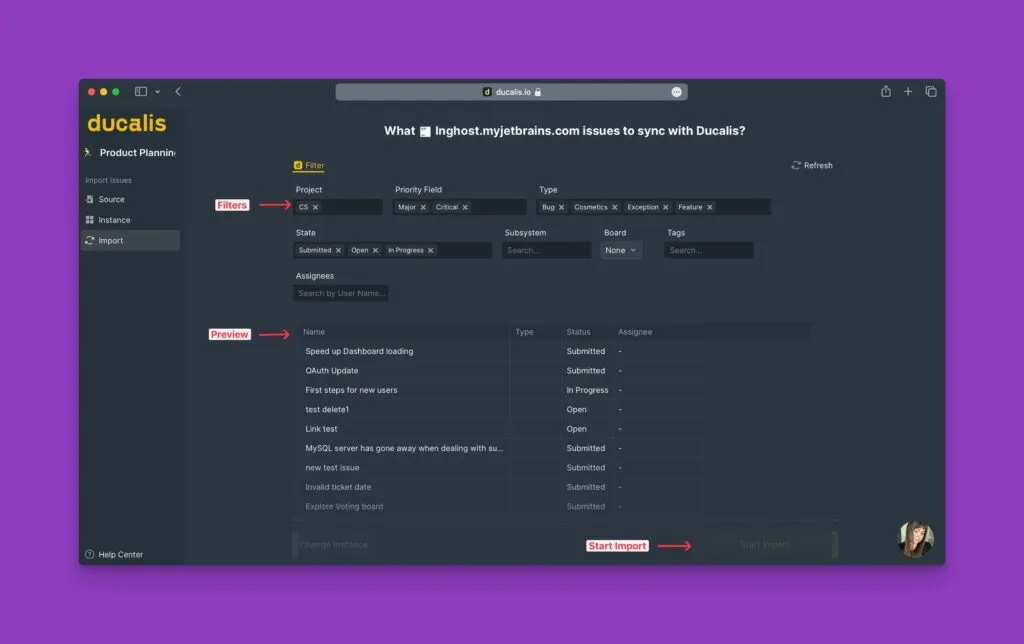
Task: Open the user avatar chat bubble
Action: click(915, 539)
